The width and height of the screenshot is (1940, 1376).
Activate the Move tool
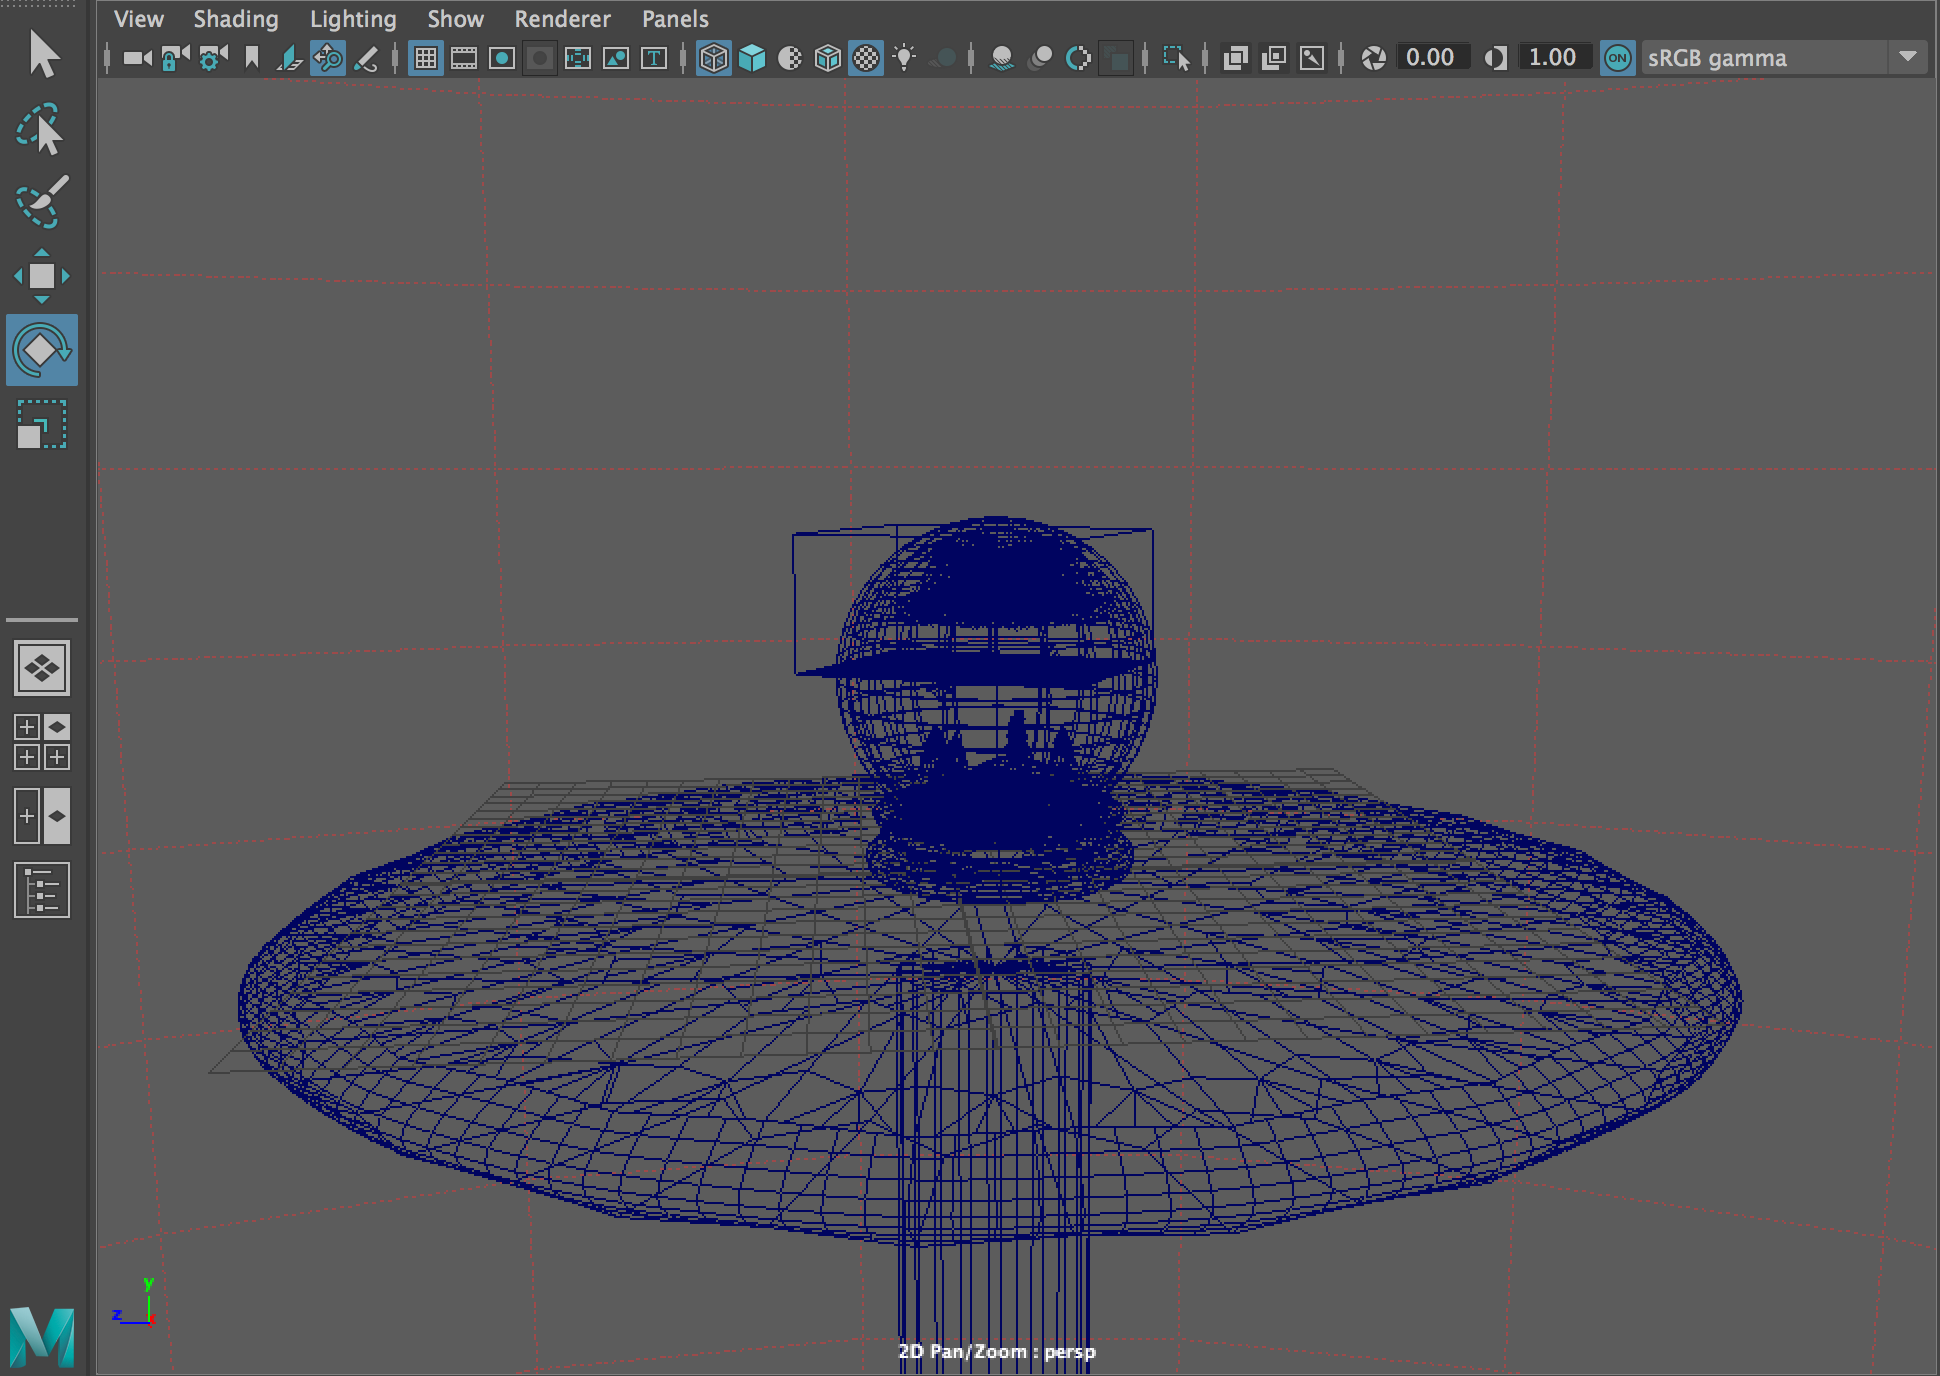pos(42,276)
